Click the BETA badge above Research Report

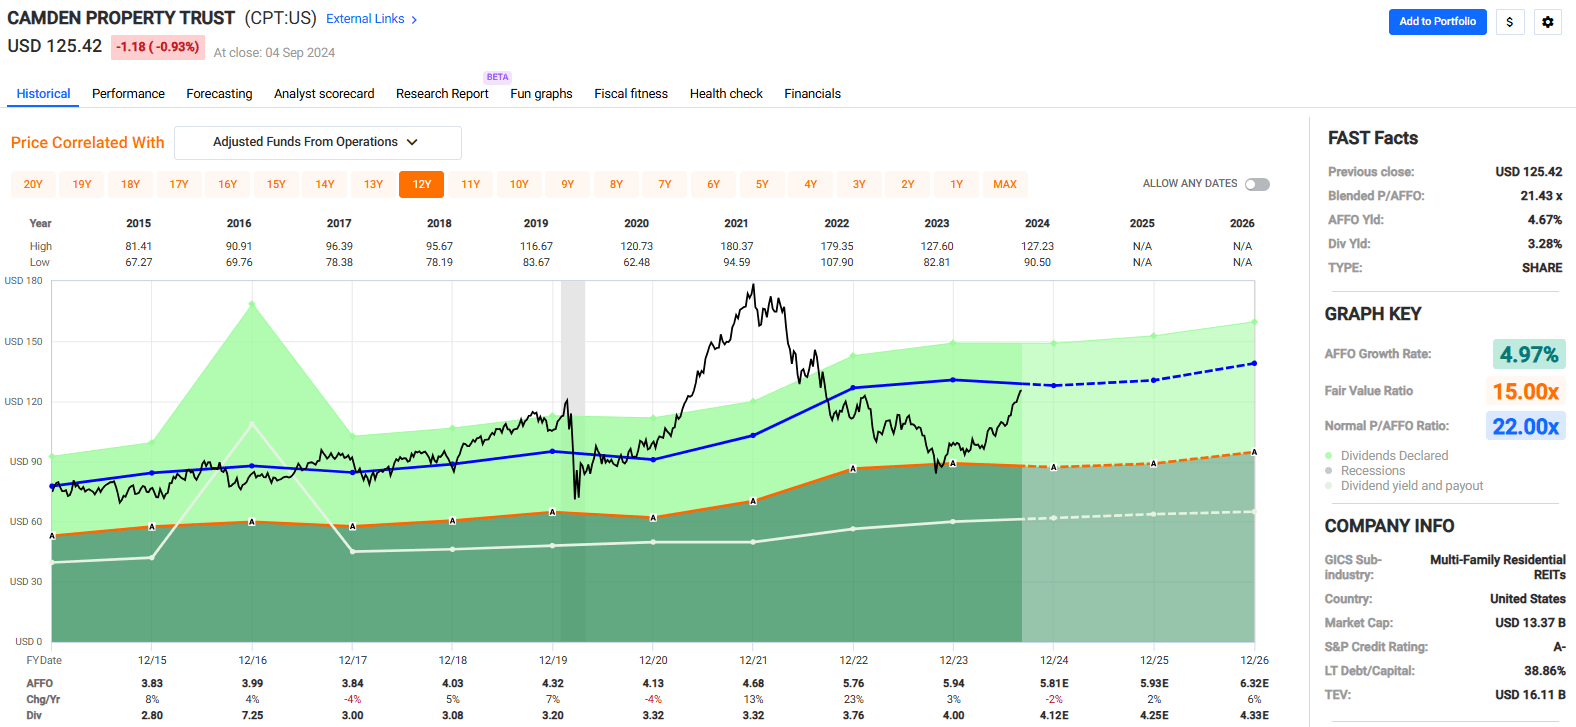click(498, 77)
